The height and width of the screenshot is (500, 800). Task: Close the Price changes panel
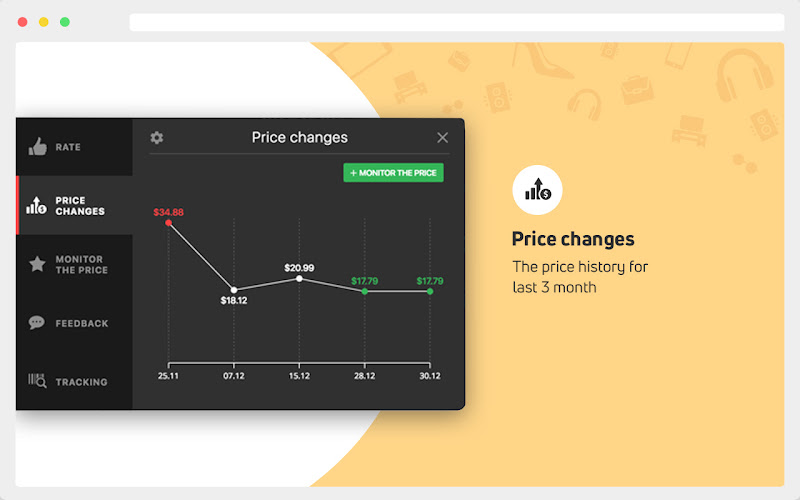click(x=442, y=137)
